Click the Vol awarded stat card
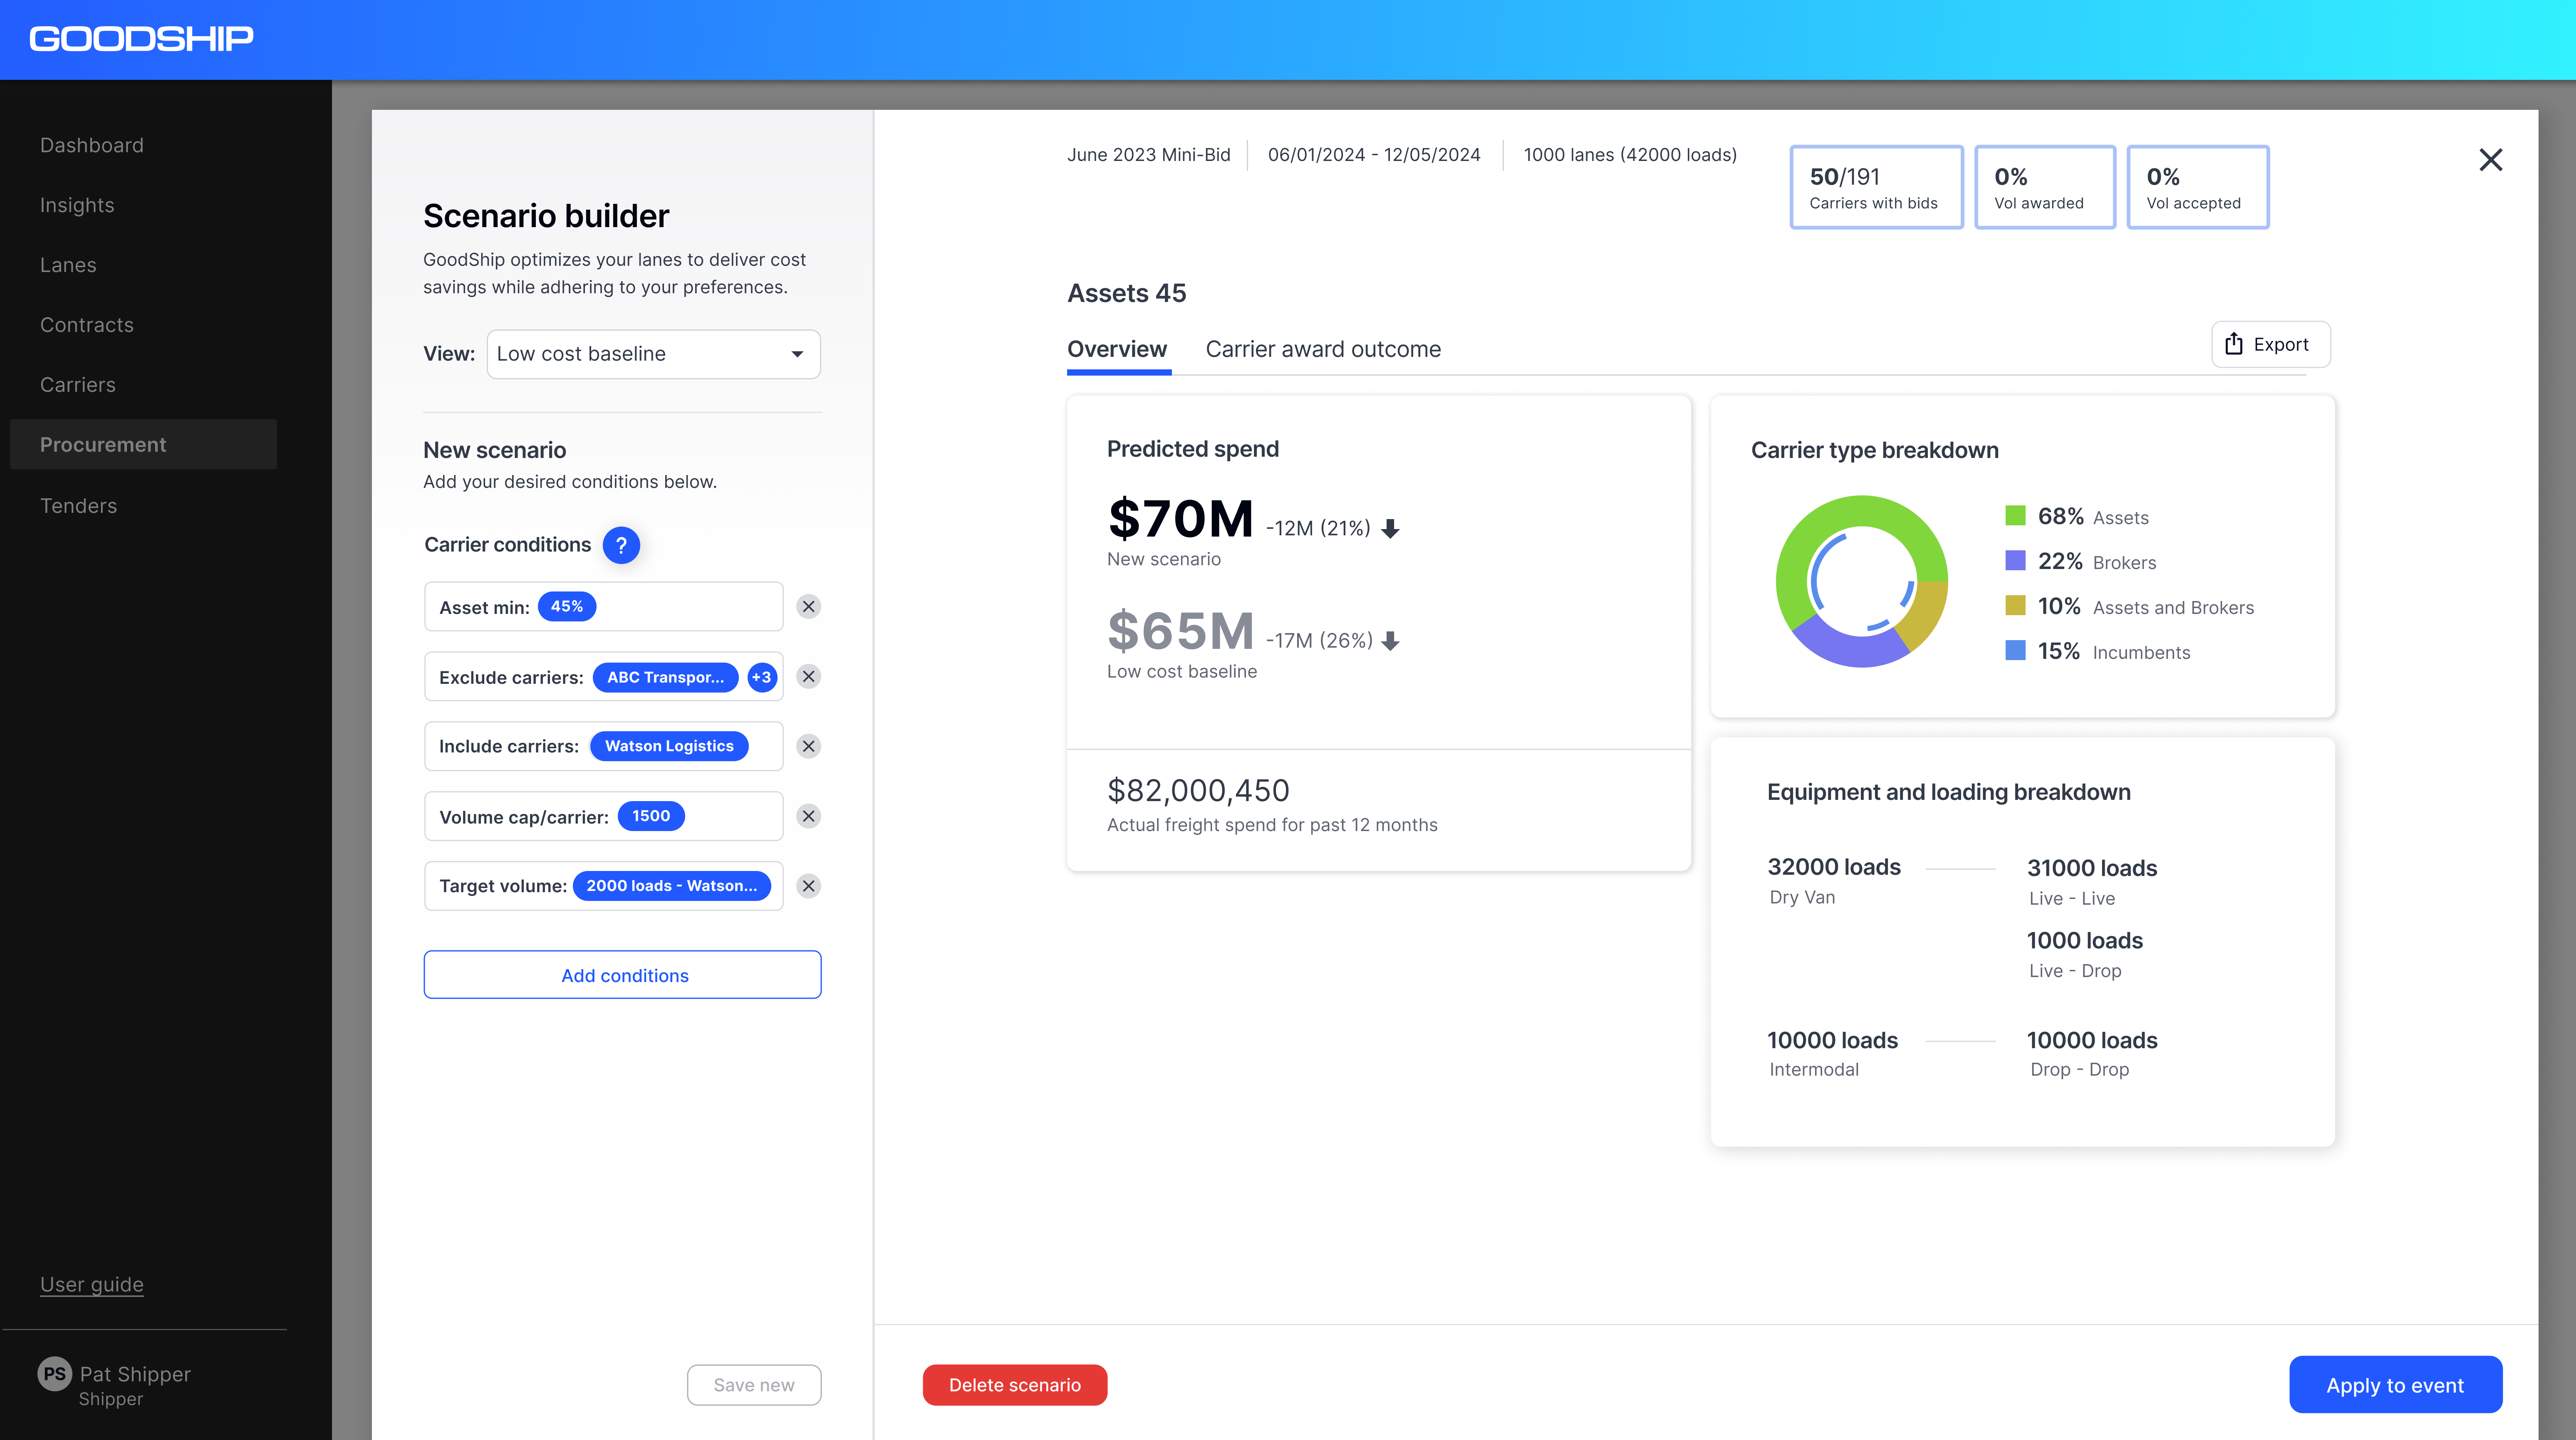Image resolution: width=2576 pixels, height=1440 pixels. (2045, 188)
